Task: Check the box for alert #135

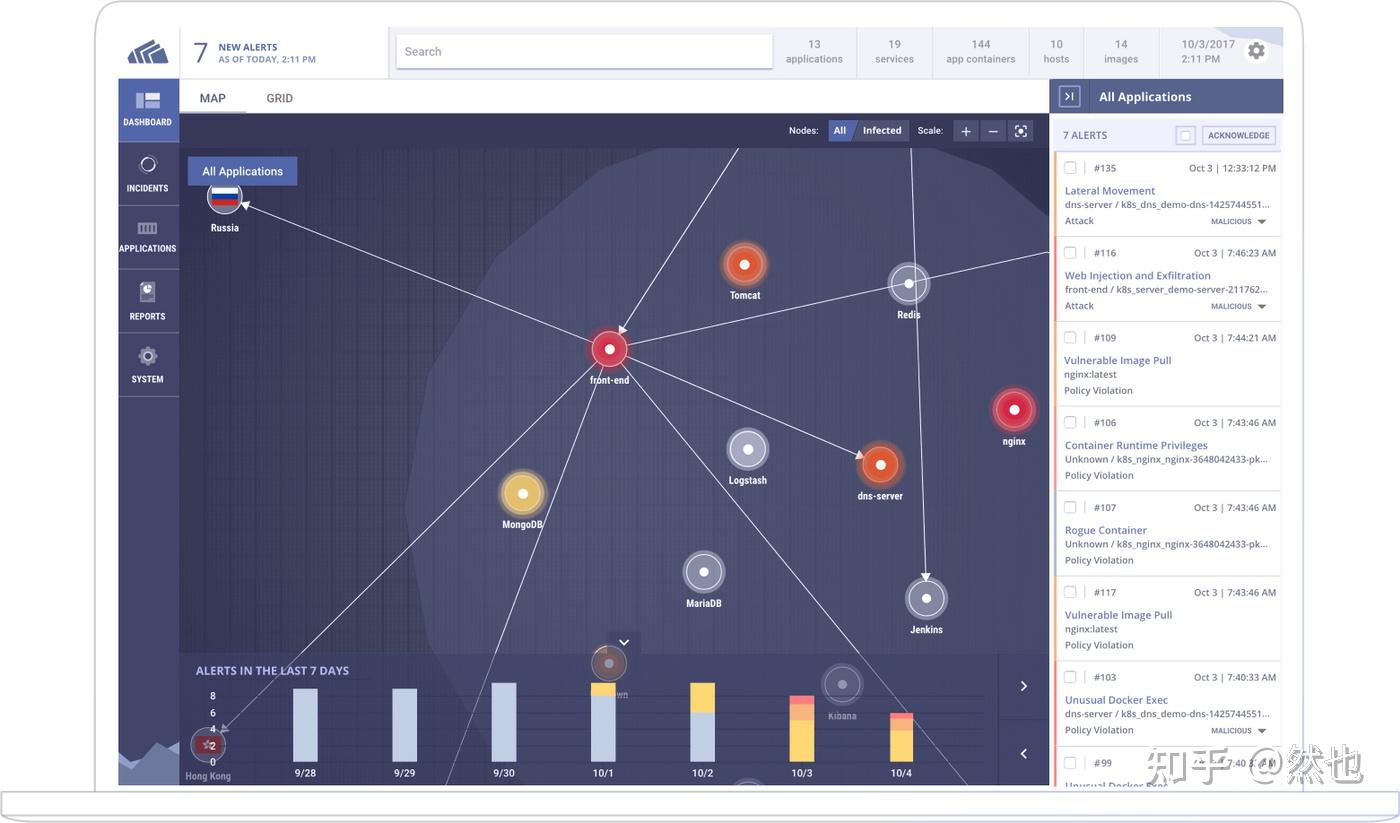Action: pyautogui.click(x=1070, y=168)
